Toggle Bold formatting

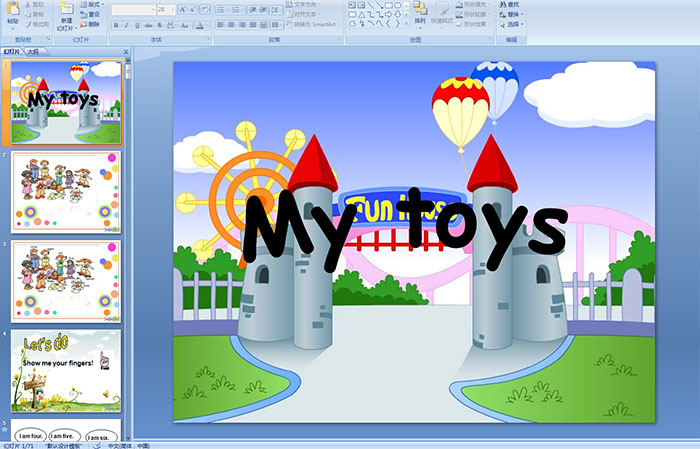tap(116, 25)
